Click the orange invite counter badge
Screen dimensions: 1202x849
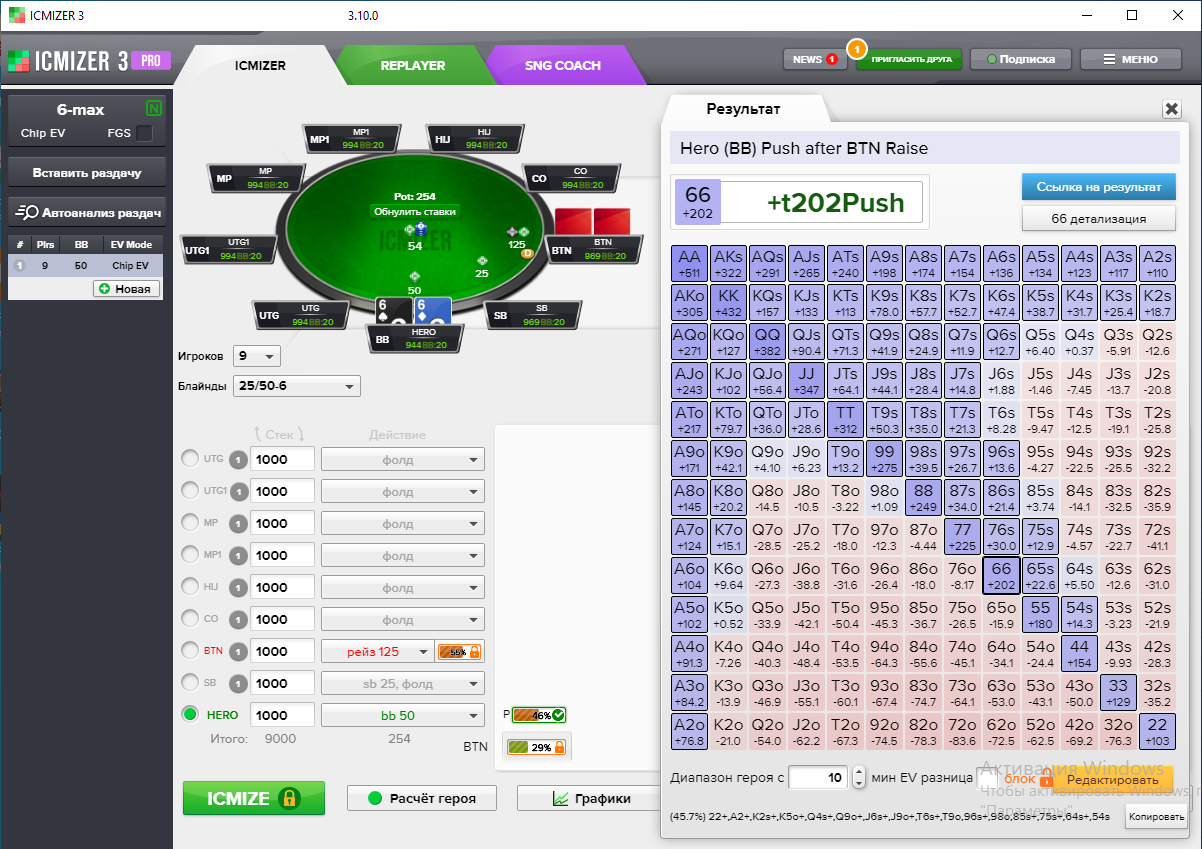[x=855, y=47]
